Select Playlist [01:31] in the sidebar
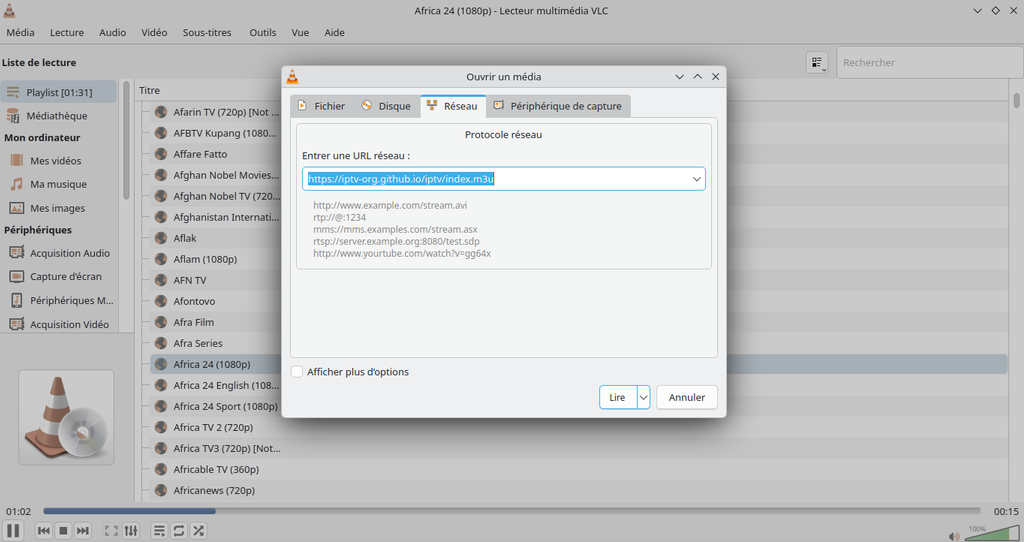The height and width of the screenshot is (542, 1024). 59,92
